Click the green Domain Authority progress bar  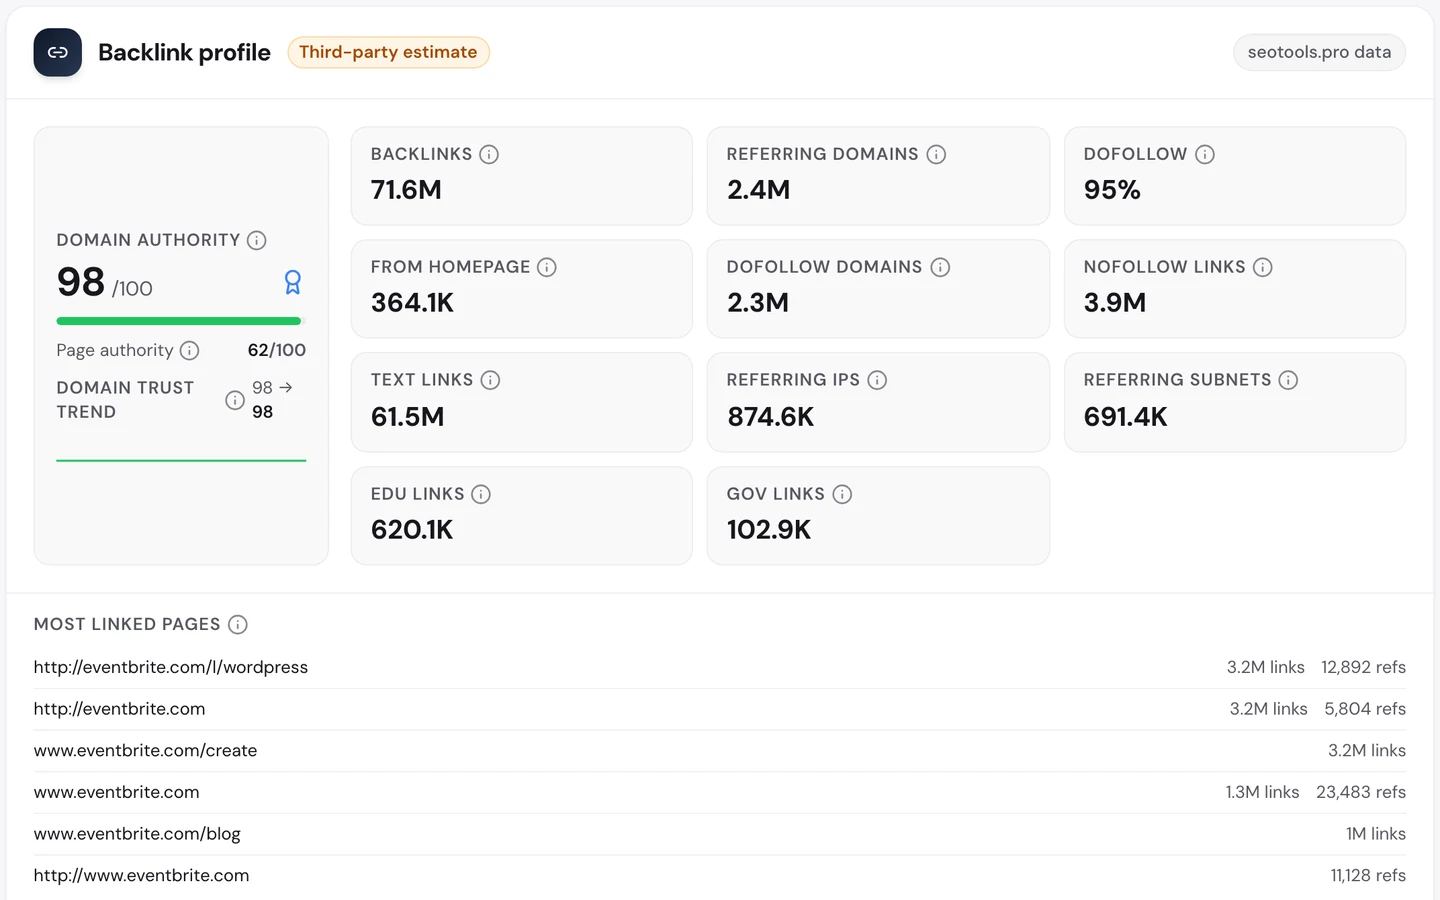coord(179,321)
